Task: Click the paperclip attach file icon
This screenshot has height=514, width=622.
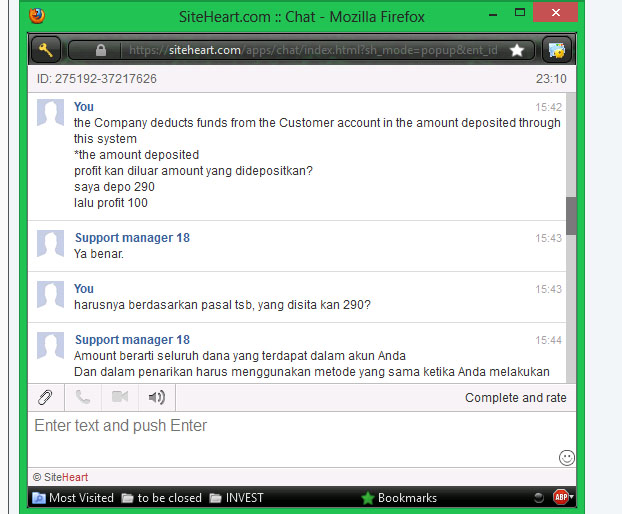Action: tap(45, 397)
